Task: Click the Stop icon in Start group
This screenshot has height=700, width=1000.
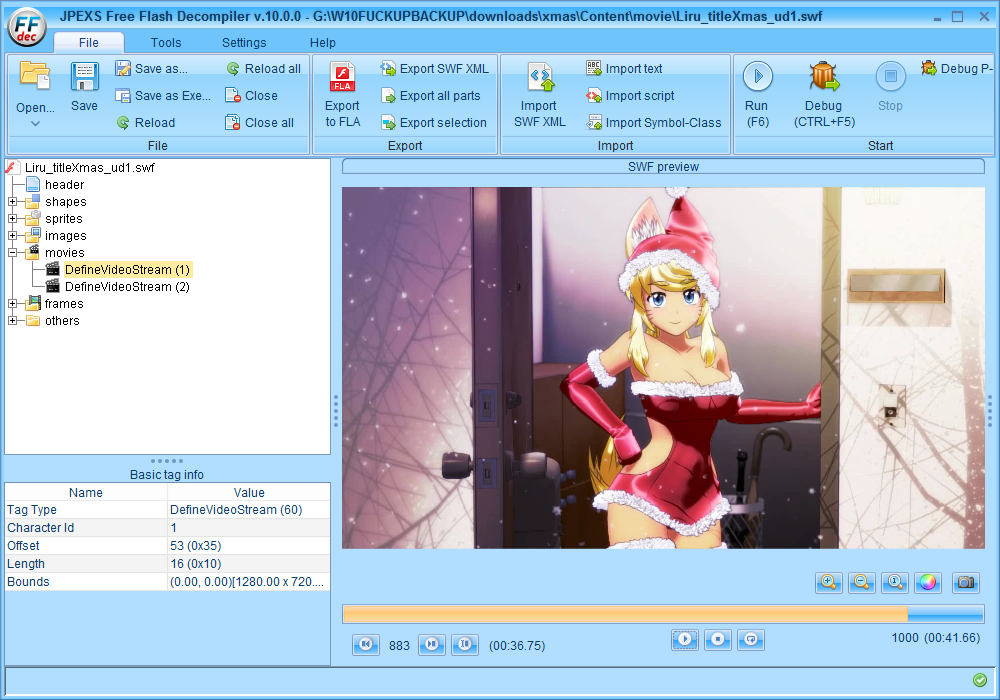Action: tap(890, 77)
